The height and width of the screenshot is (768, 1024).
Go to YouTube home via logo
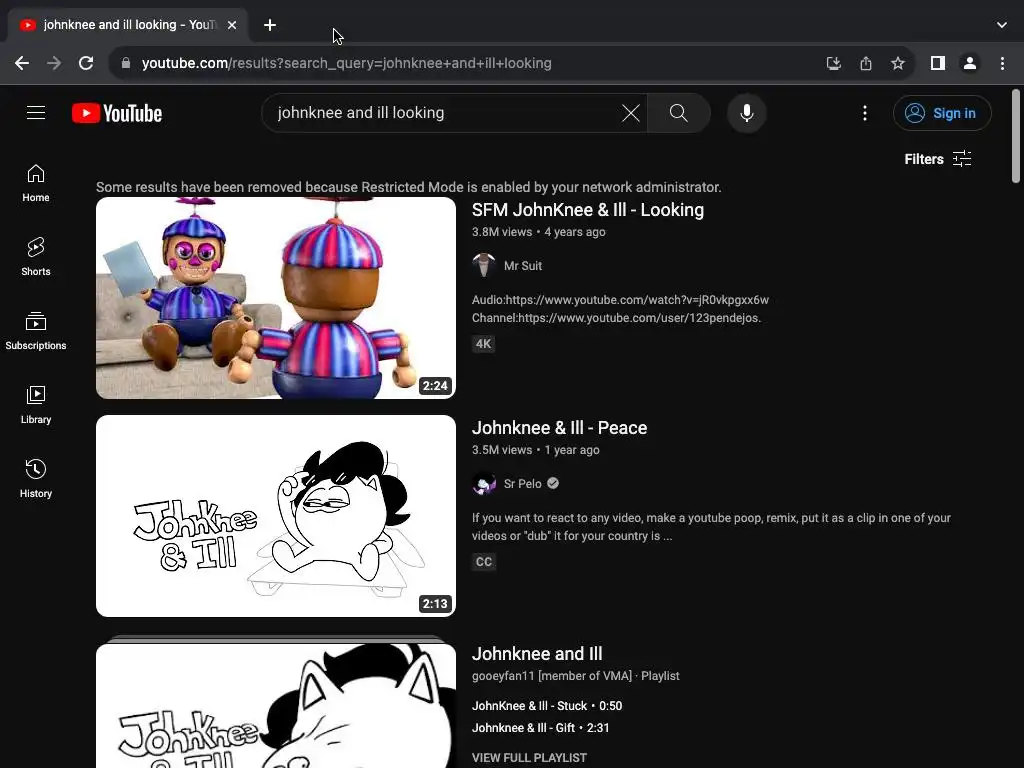117,113
